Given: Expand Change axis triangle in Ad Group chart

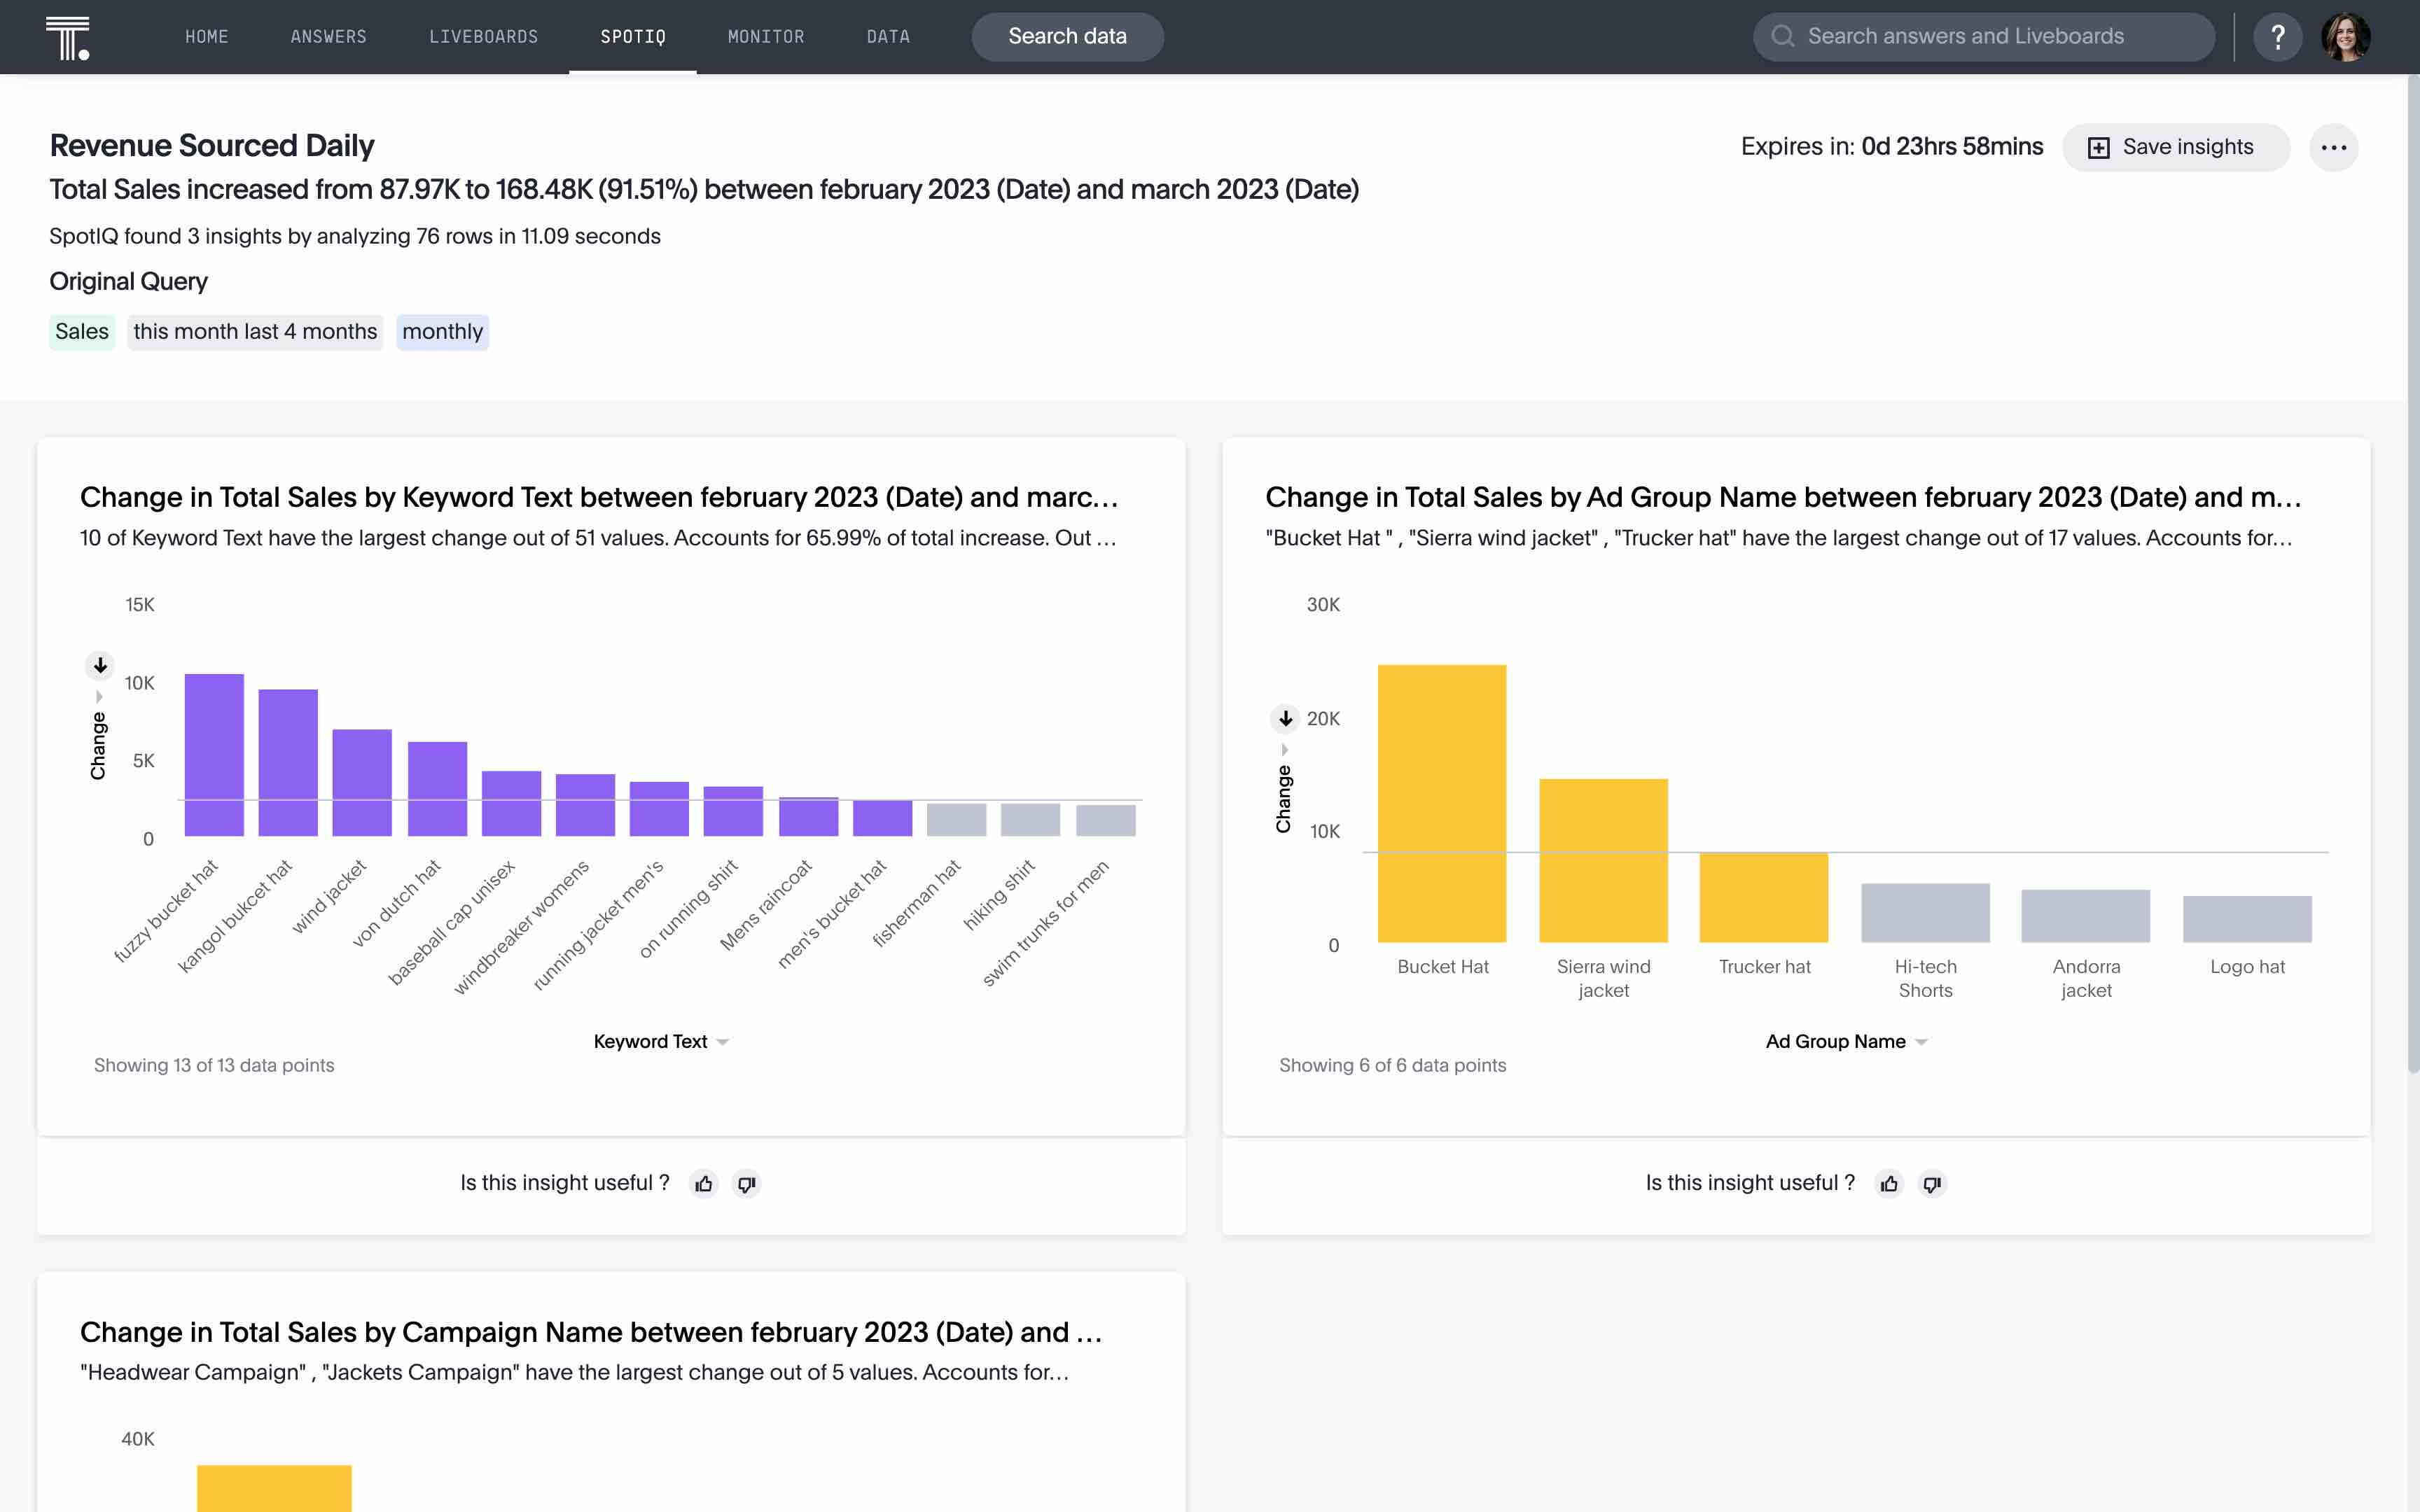Looking at the screenshot, I should click(x=1285, y=750).
